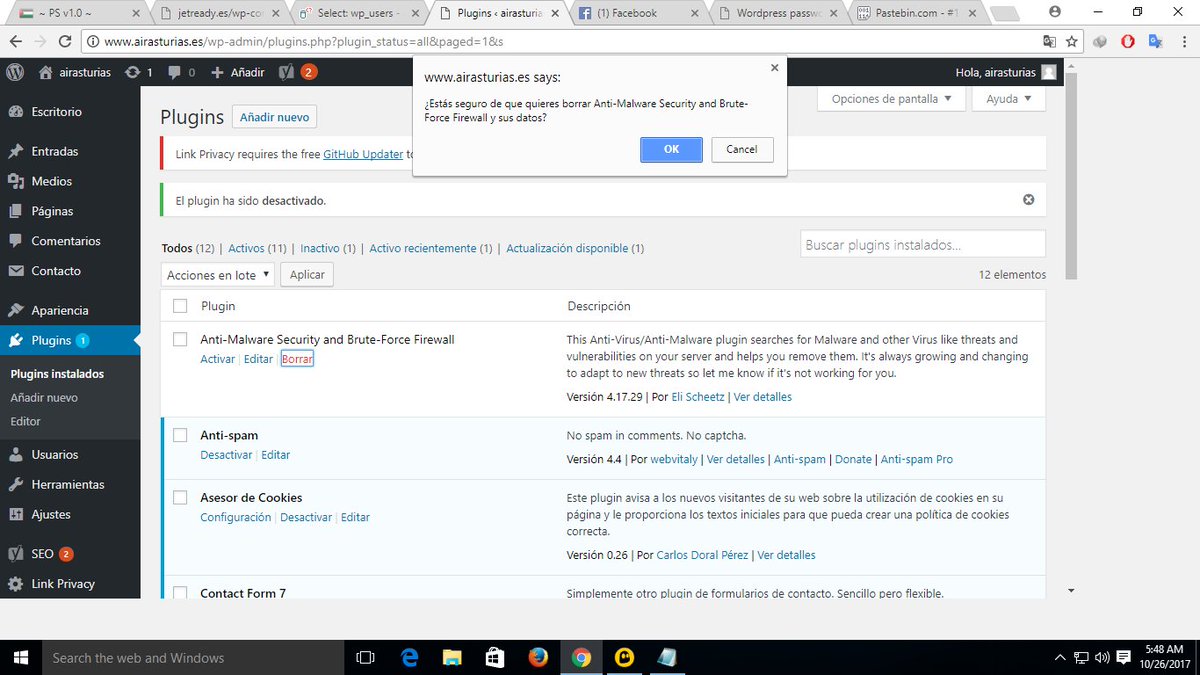This screenshot has height=675, width=1200.
Task: Launch Microsoft Edge from the taskbar
Action: coord(409,657)
